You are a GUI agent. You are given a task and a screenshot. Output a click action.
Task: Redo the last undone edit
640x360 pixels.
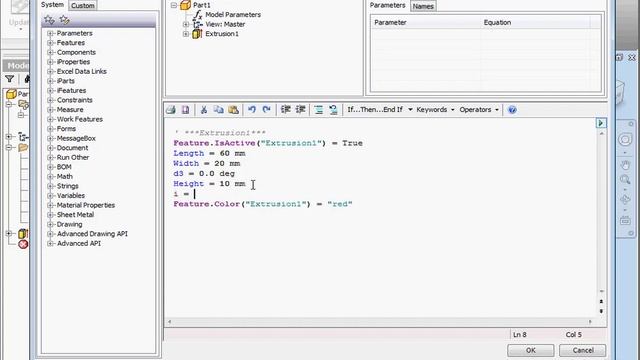pos(267,109)
